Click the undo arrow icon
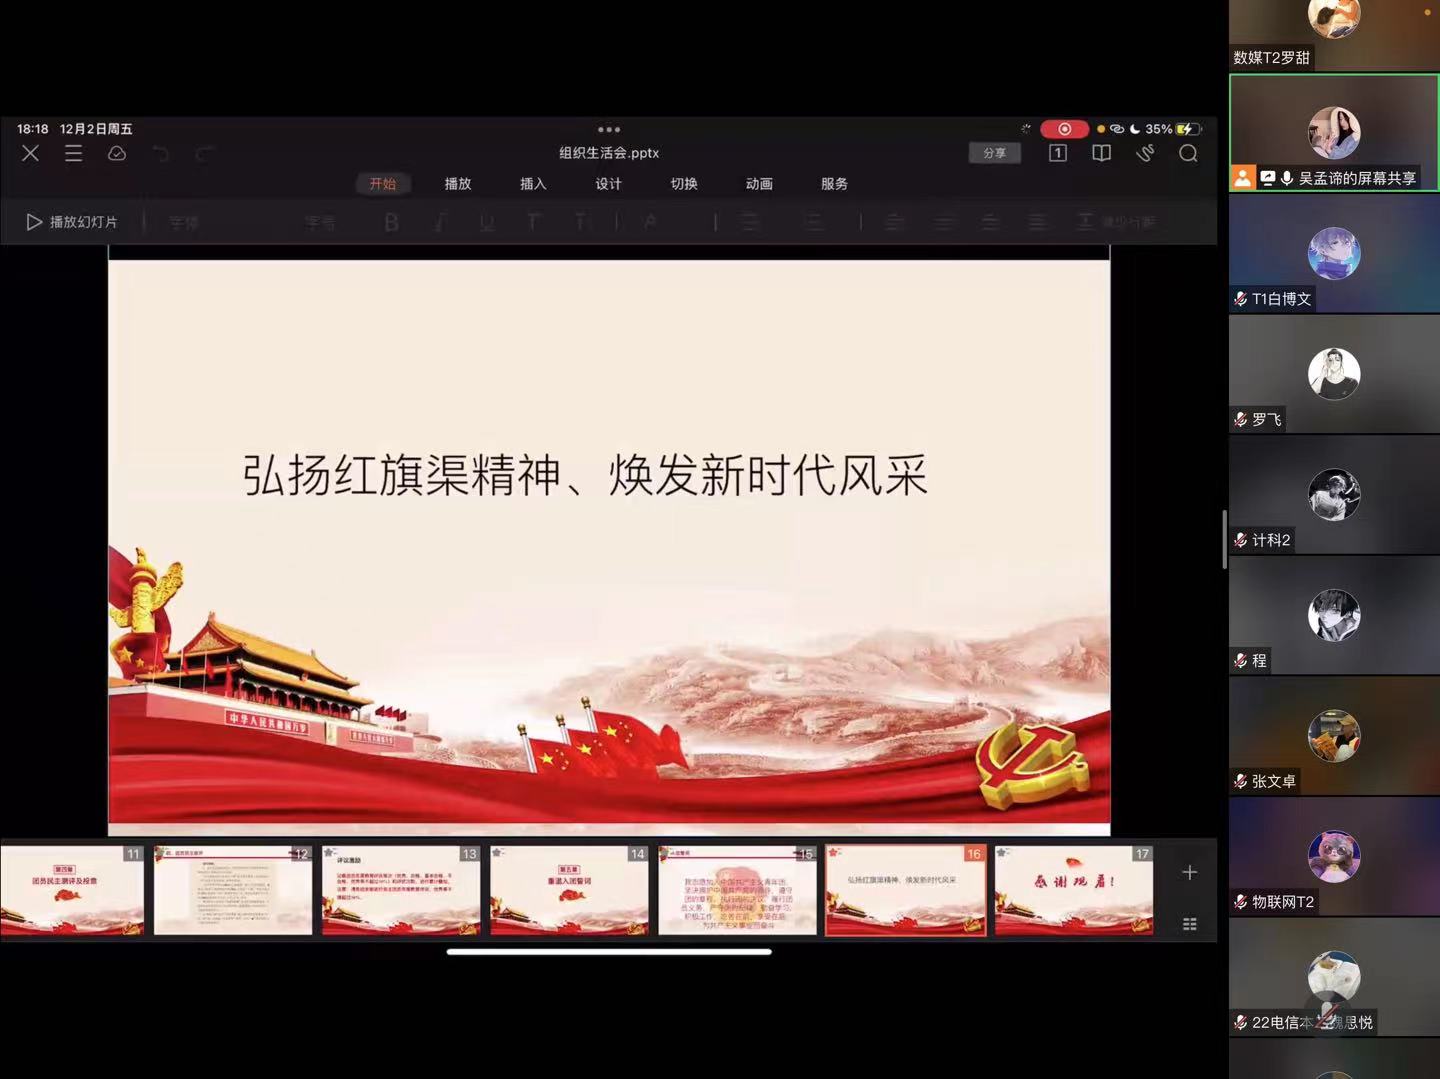Viewport: 1440px width, 1079px height. pos(161,153)
